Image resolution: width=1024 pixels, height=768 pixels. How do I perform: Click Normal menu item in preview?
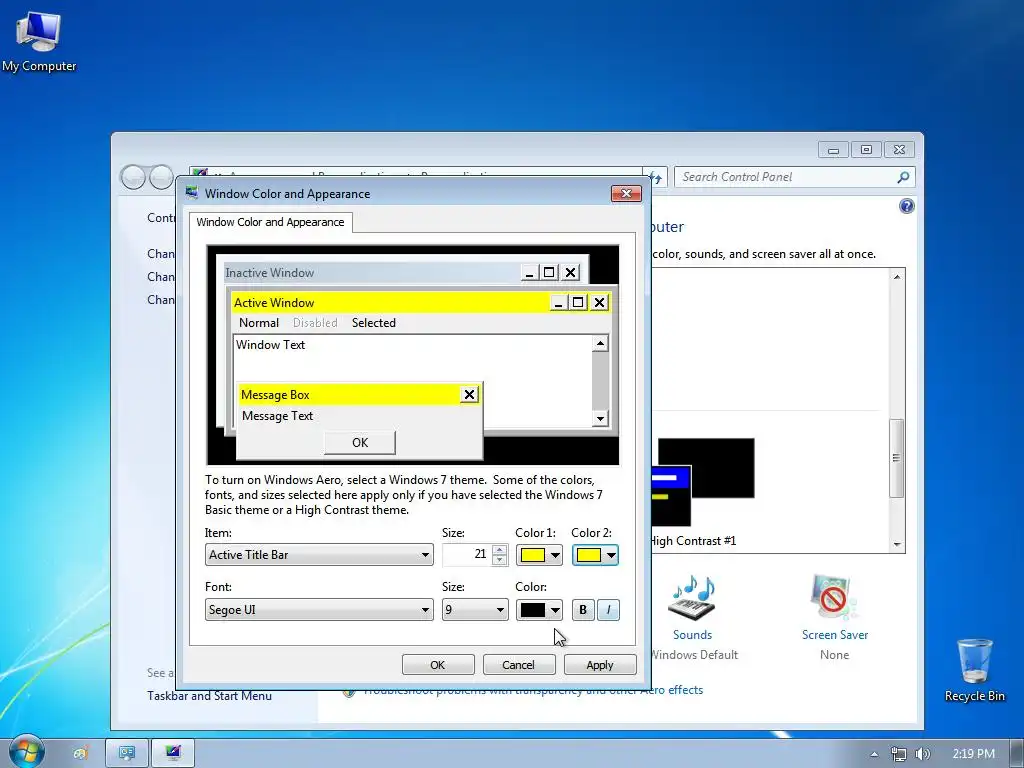click(259, 323)
